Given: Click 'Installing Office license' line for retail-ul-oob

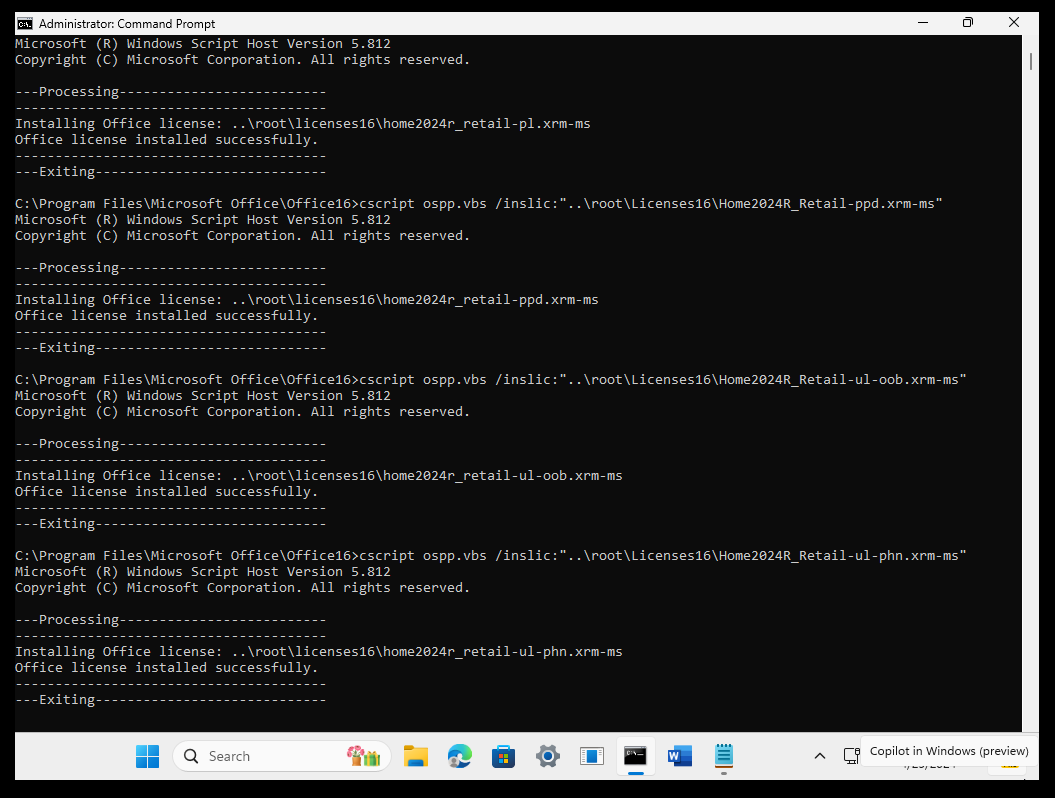Looking at the screenshot, I should click(319, 476).
